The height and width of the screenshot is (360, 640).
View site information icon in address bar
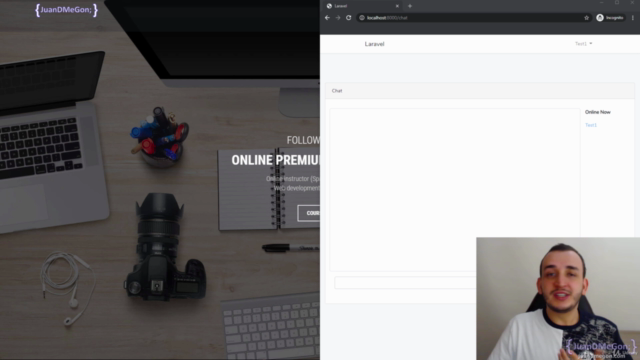362,18
